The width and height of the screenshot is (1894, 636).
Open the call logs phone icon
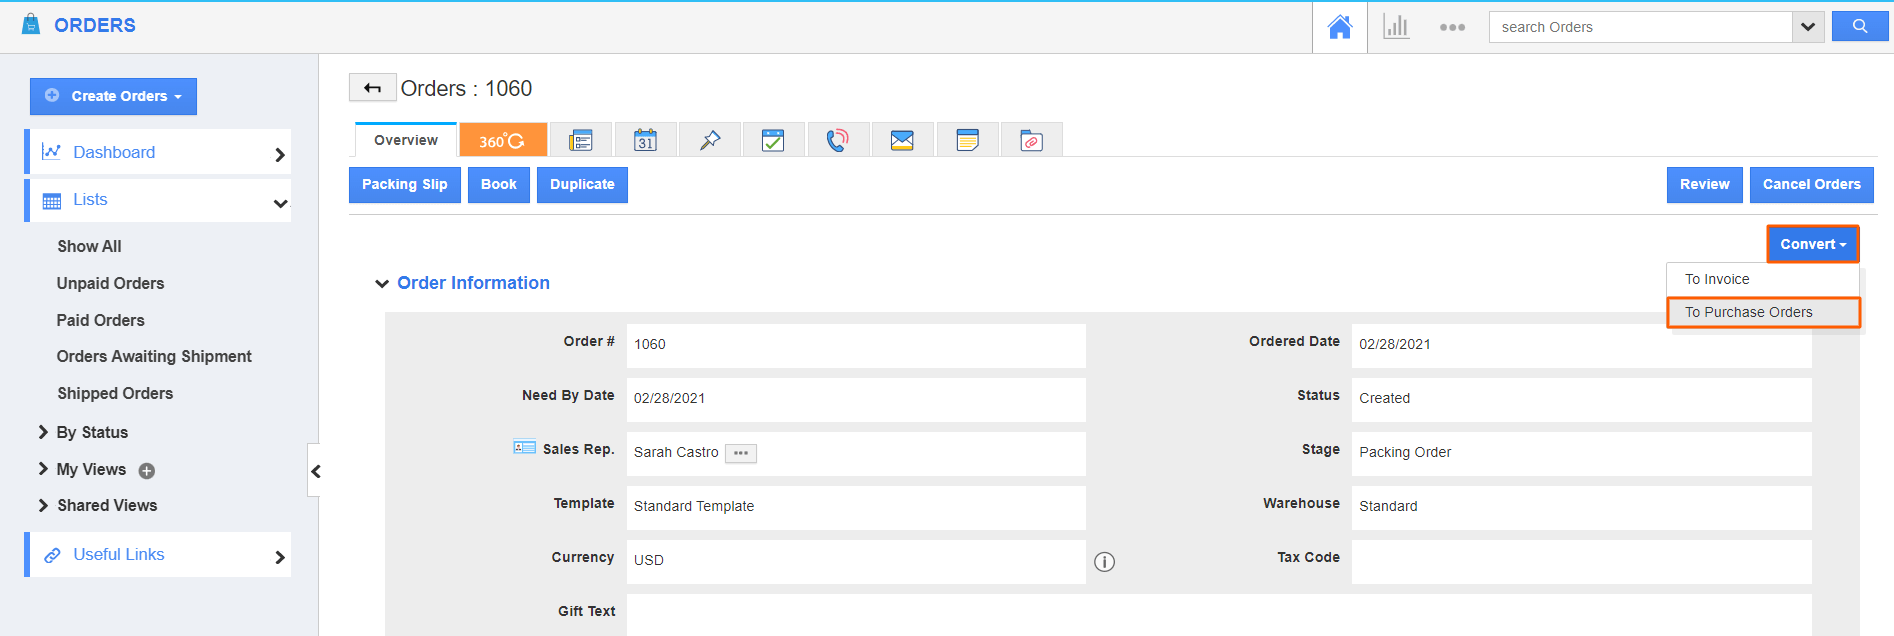pos(837,140)
